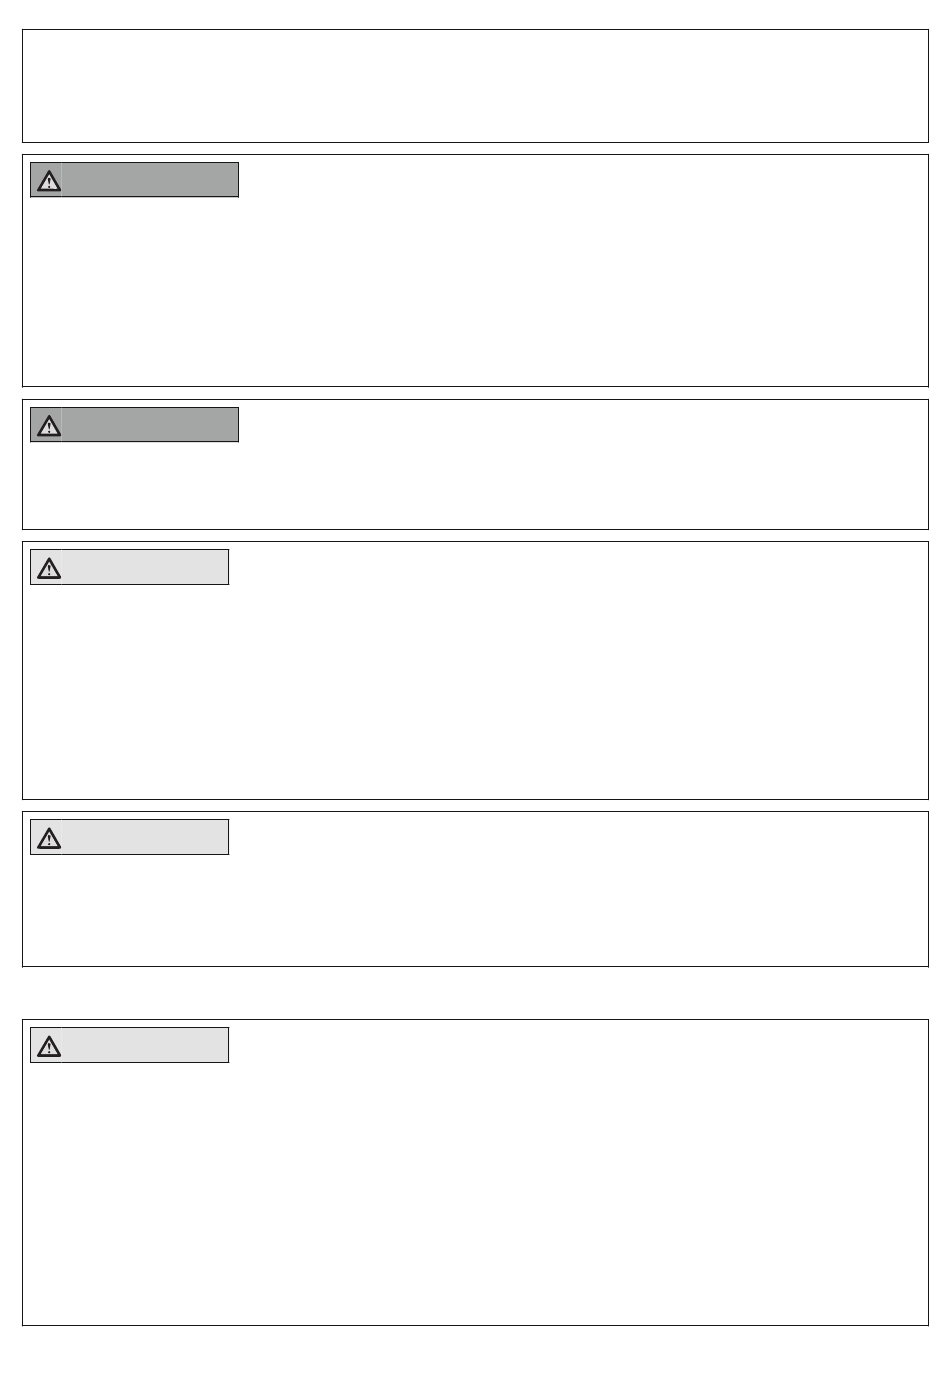Click the blank page margin below the last panel
This screenshot has height=1383, width=950.
tap(475, 1355)
